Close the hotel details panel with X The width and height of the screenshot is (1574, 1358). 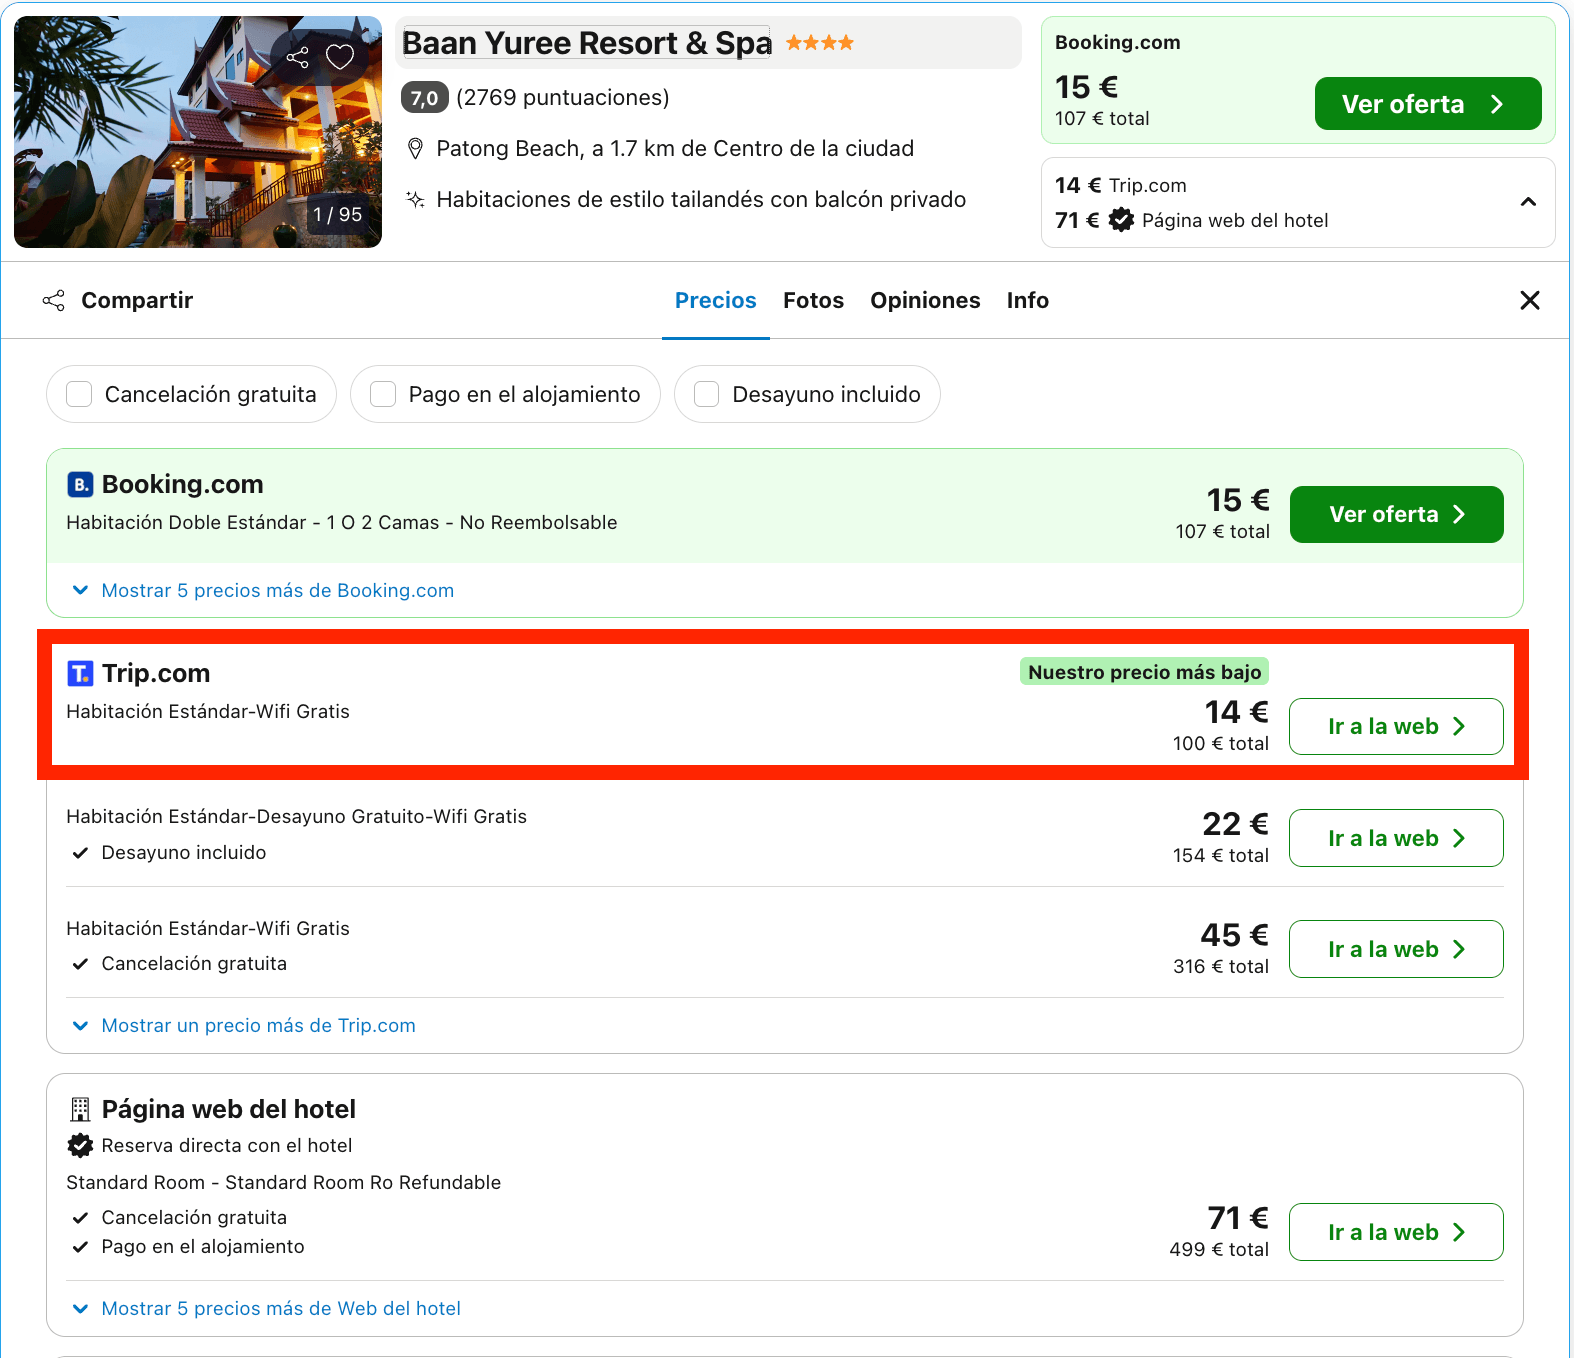[1529, 300]
